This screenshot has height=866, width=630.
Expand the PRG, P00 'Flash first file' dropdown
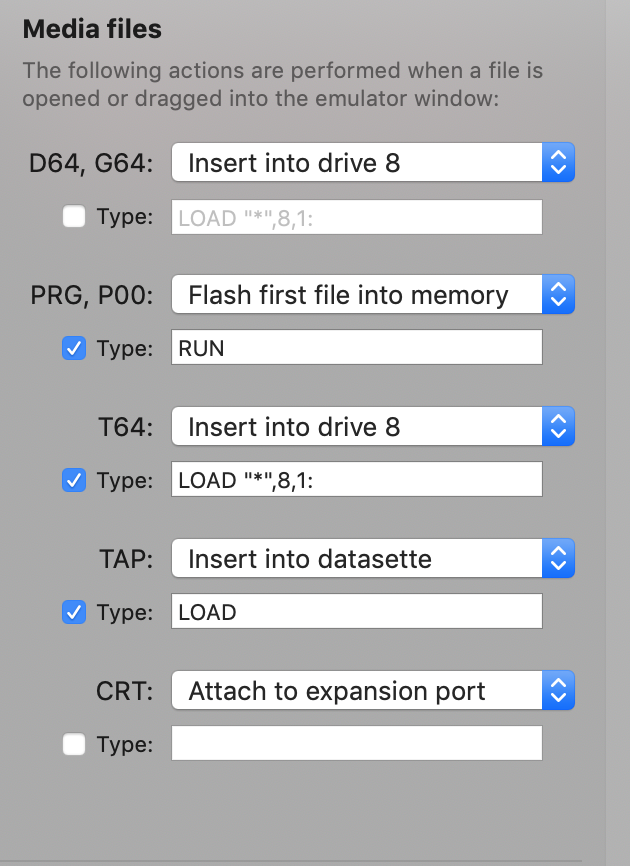pos(373,294)
